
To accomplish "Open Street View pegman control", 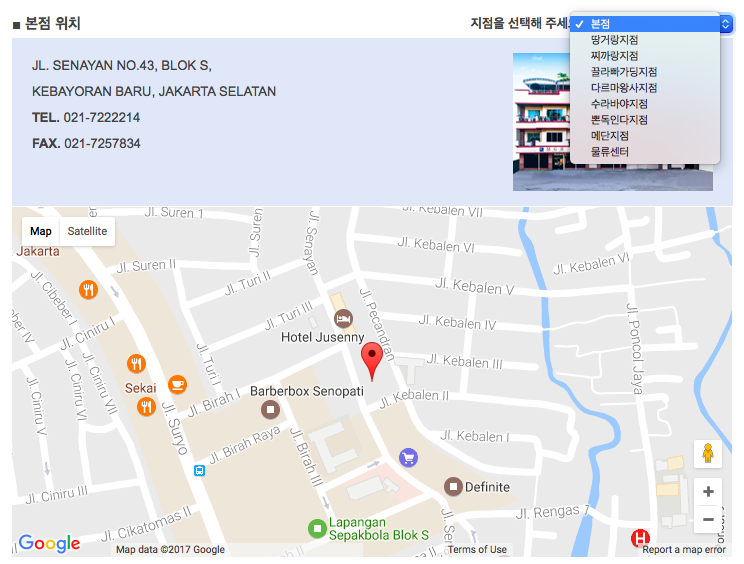I will (x=708, y=453).
